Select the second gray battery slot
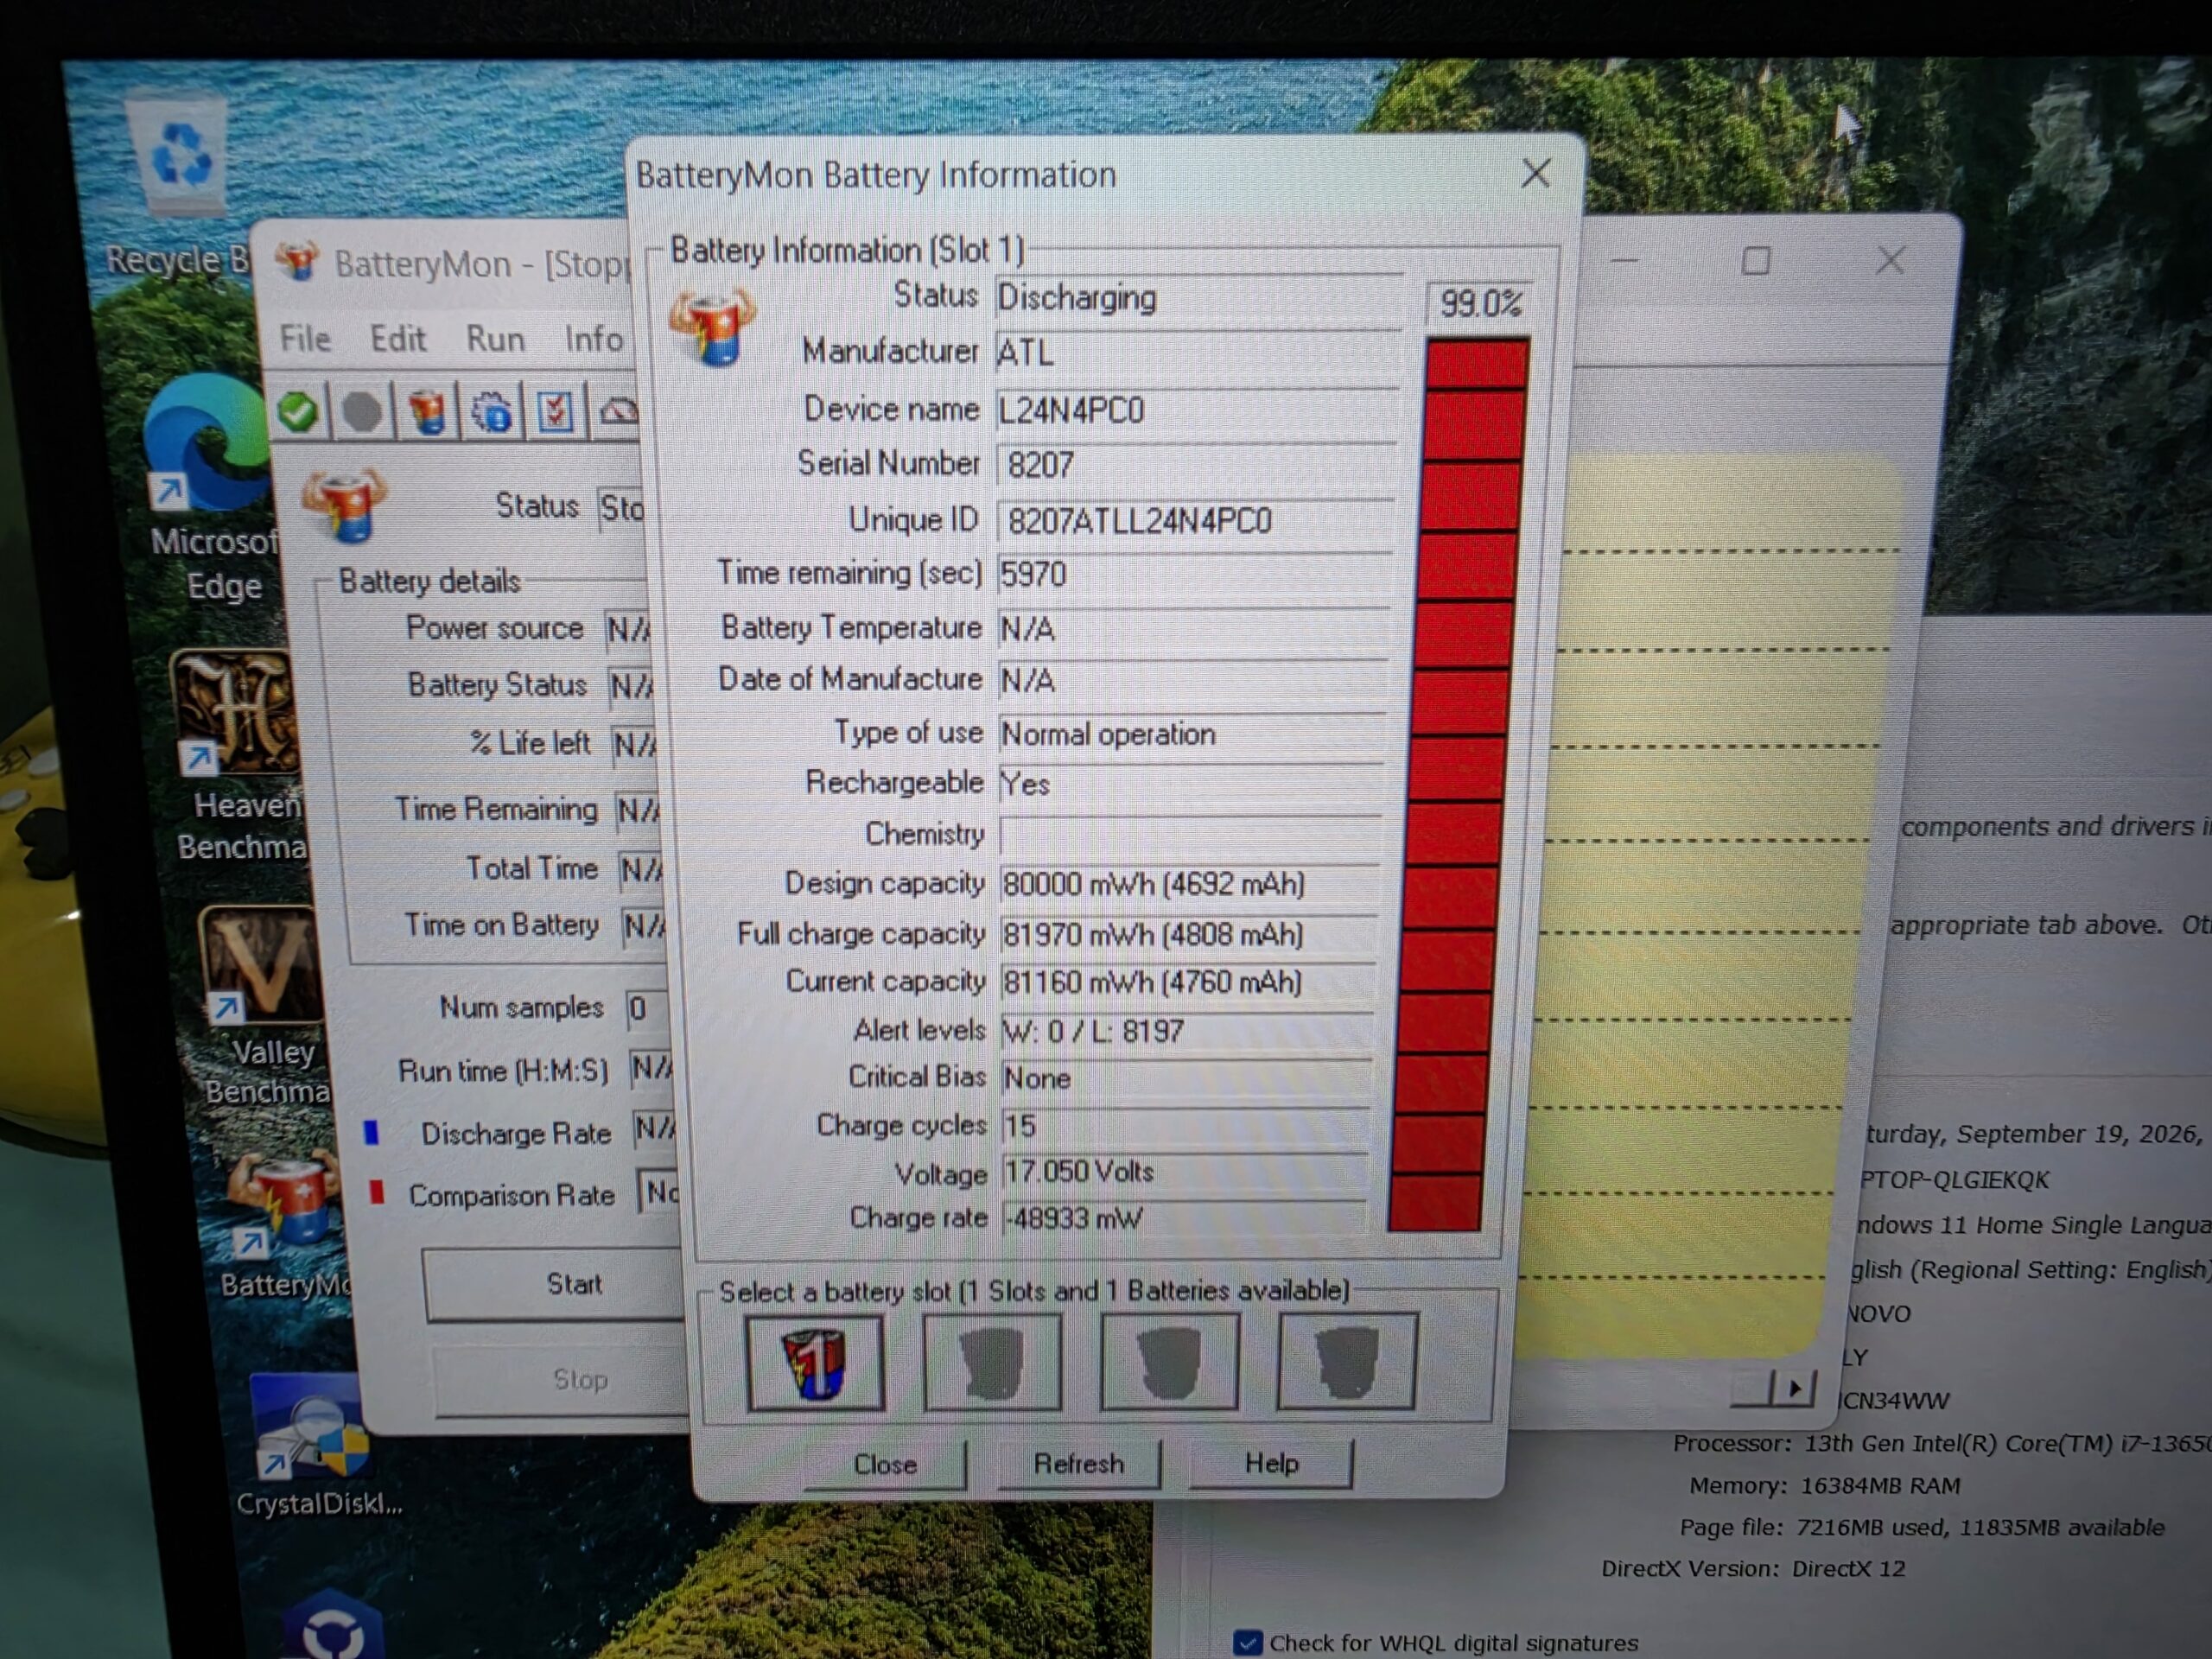 [x=992, y=1362]
